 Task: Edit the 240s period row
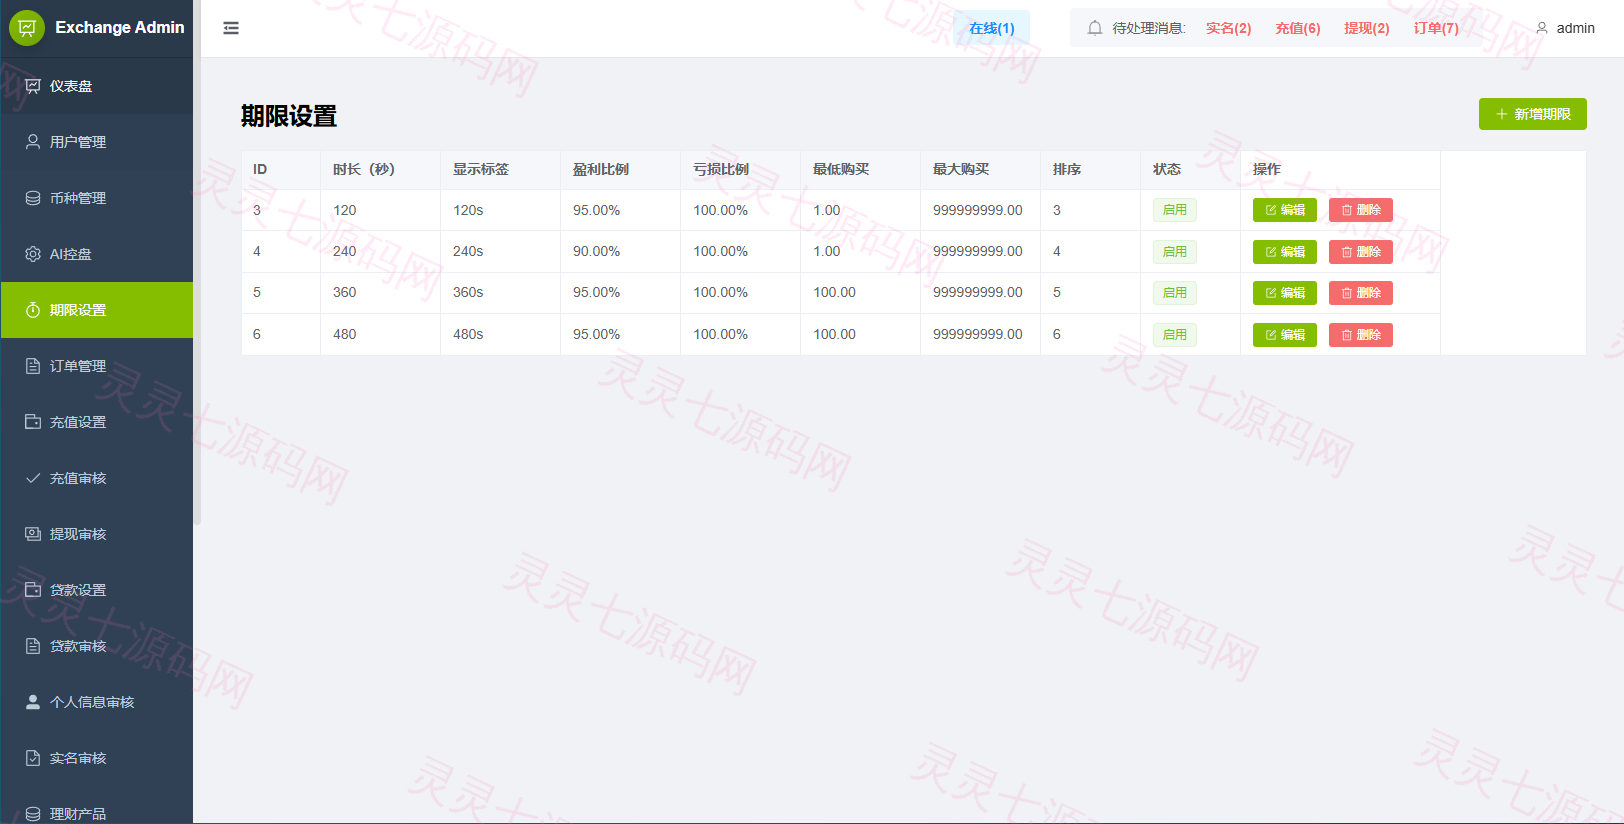(1284, 252)
